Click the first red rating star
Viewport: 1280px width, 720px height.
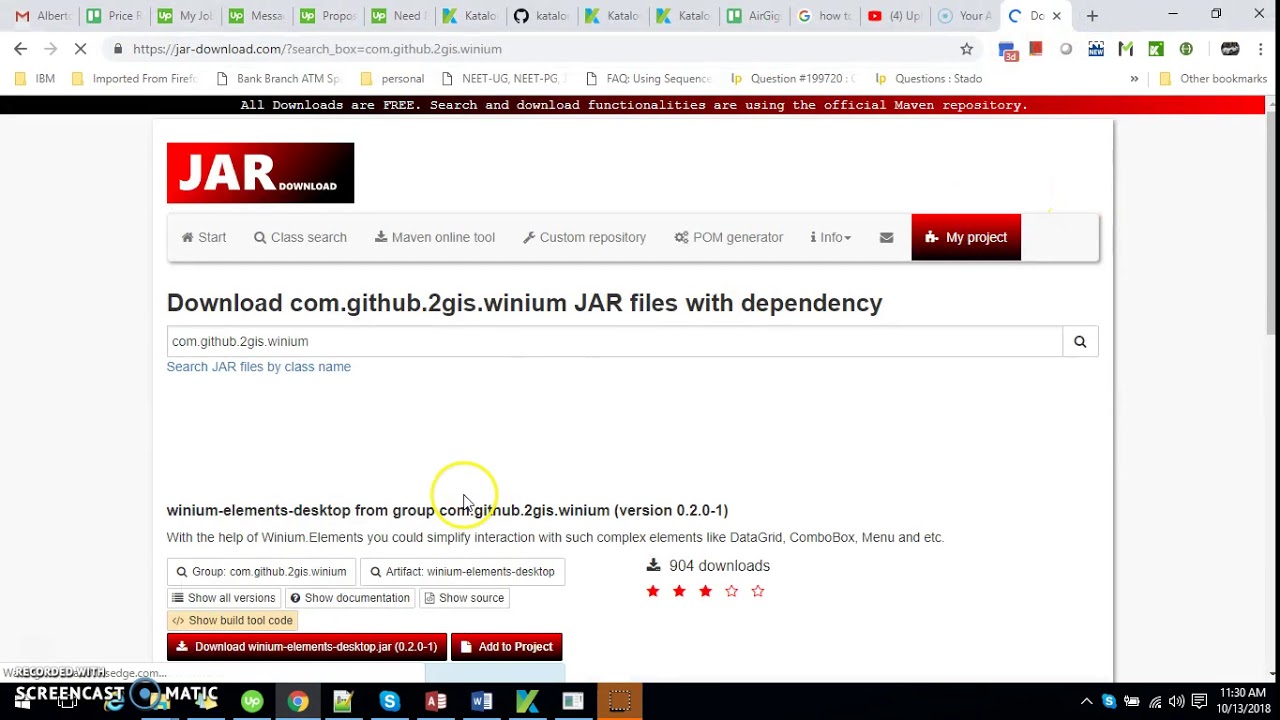click(x=653, y=592)
